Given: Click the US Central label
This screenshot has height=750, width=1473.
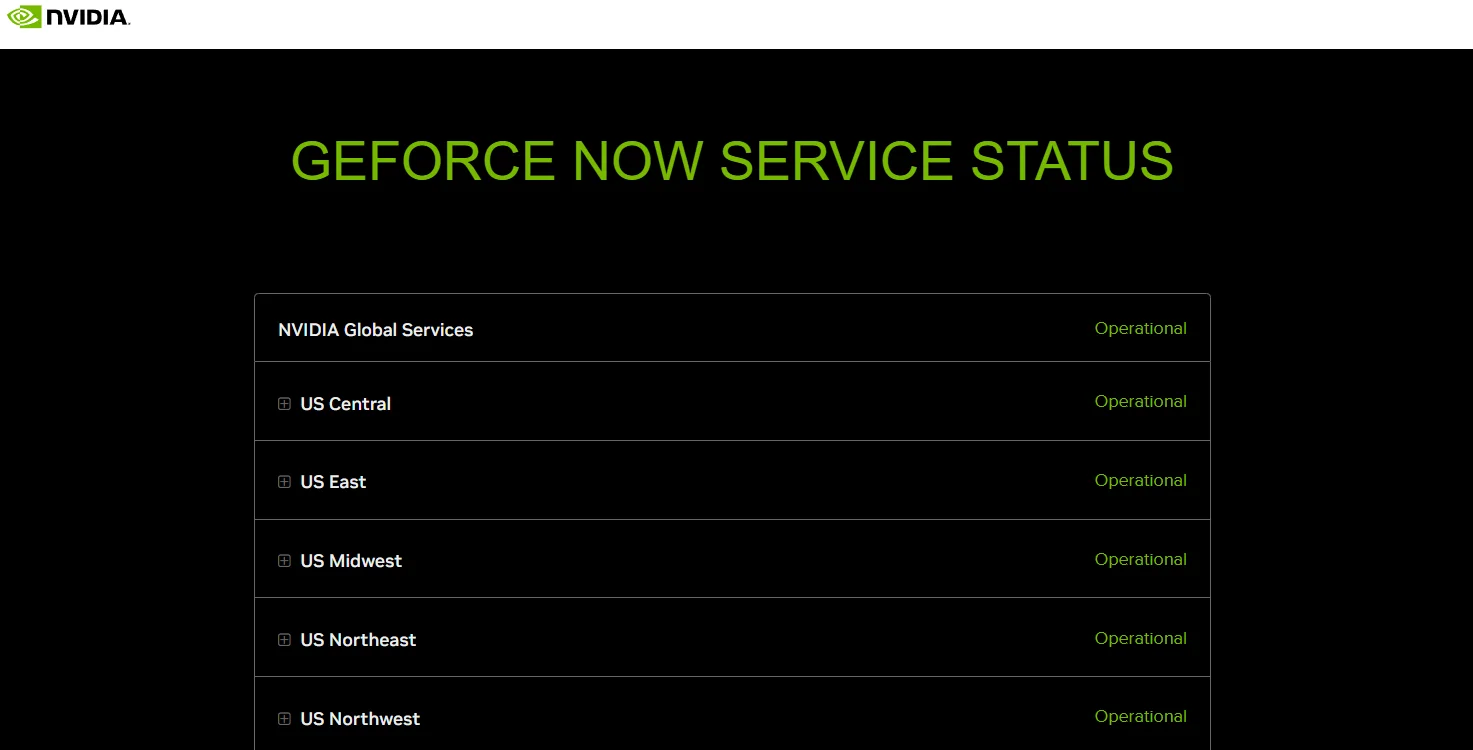Looking at the screenshot, I should (x=346, y=404).
